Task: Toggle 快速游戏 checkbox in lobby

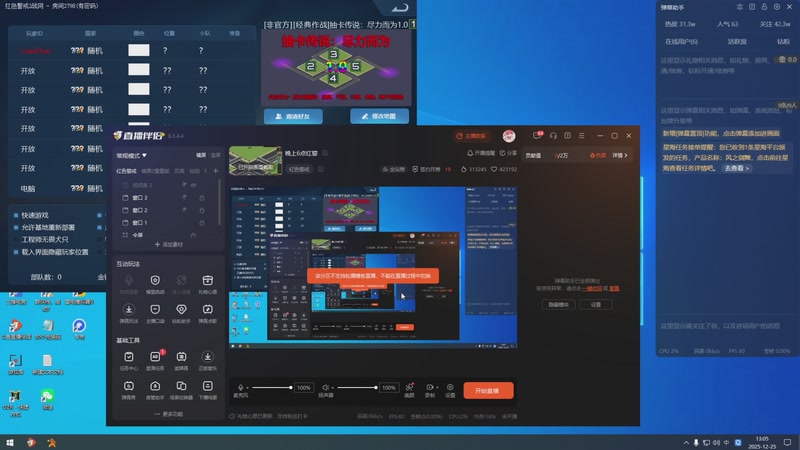Action: click(x=16, y=215)
